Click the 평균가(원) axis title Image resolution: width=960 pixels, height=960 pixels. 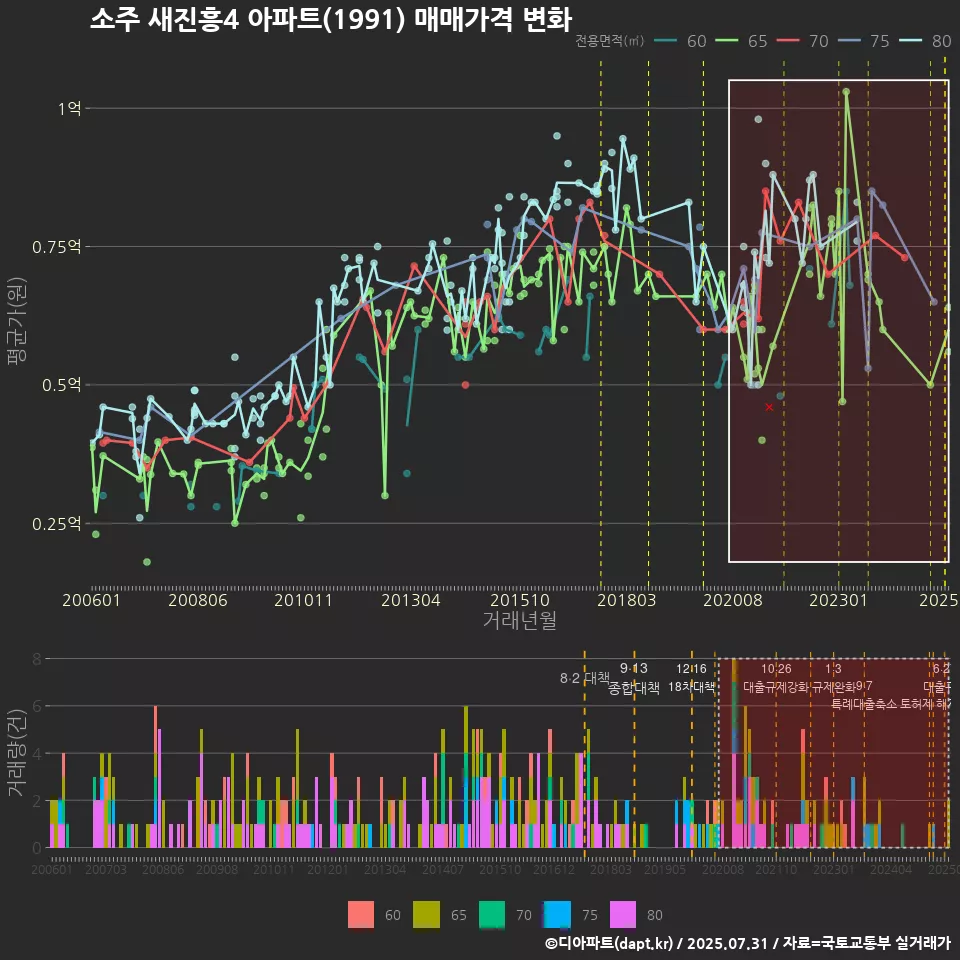17,321
